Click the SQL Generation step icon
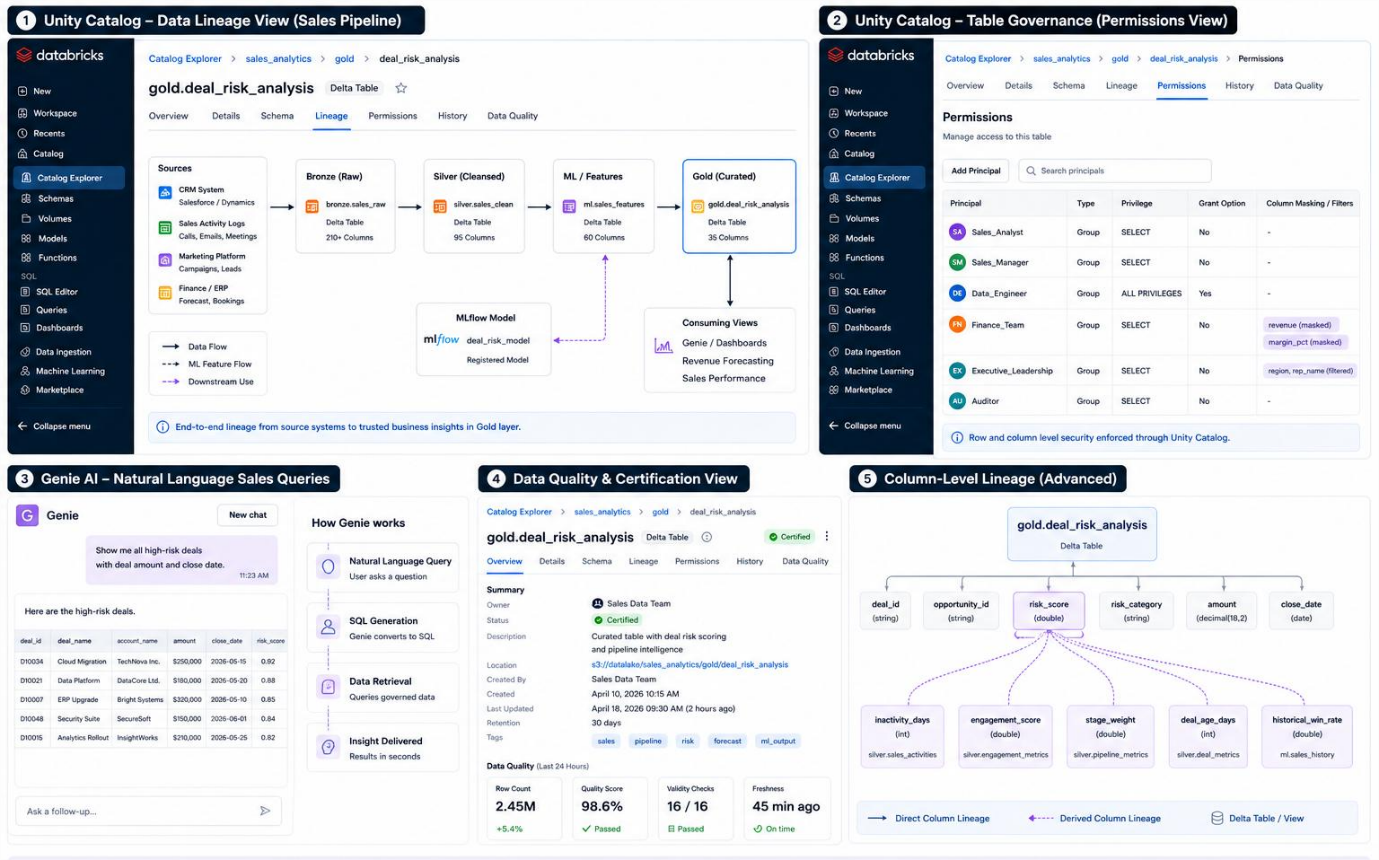Image resolution: width=1379 pixels, height=860 pixels. (327, 627)
